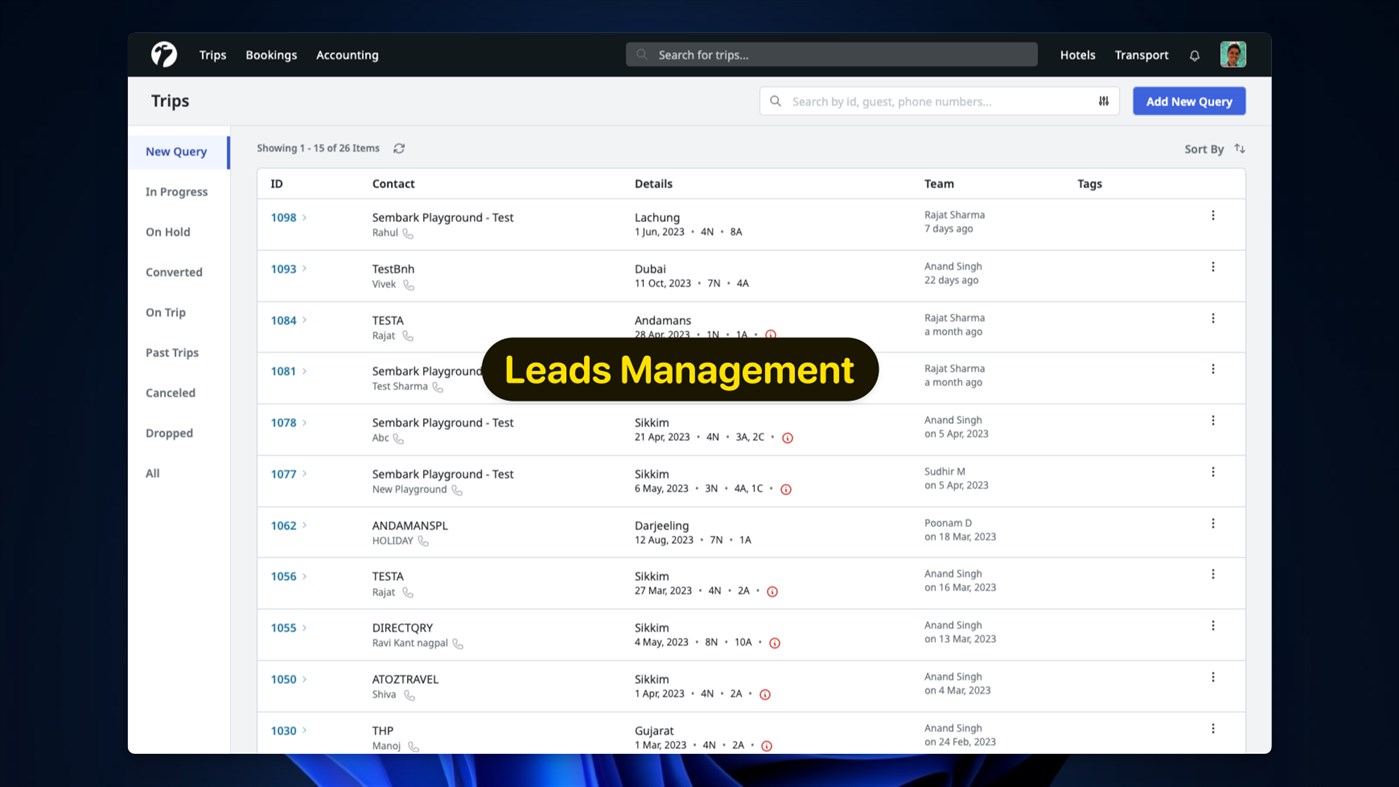Open the three-dot menu for trip 1062
Screen dimensions: 1399x787
(x=1213, y=523)
